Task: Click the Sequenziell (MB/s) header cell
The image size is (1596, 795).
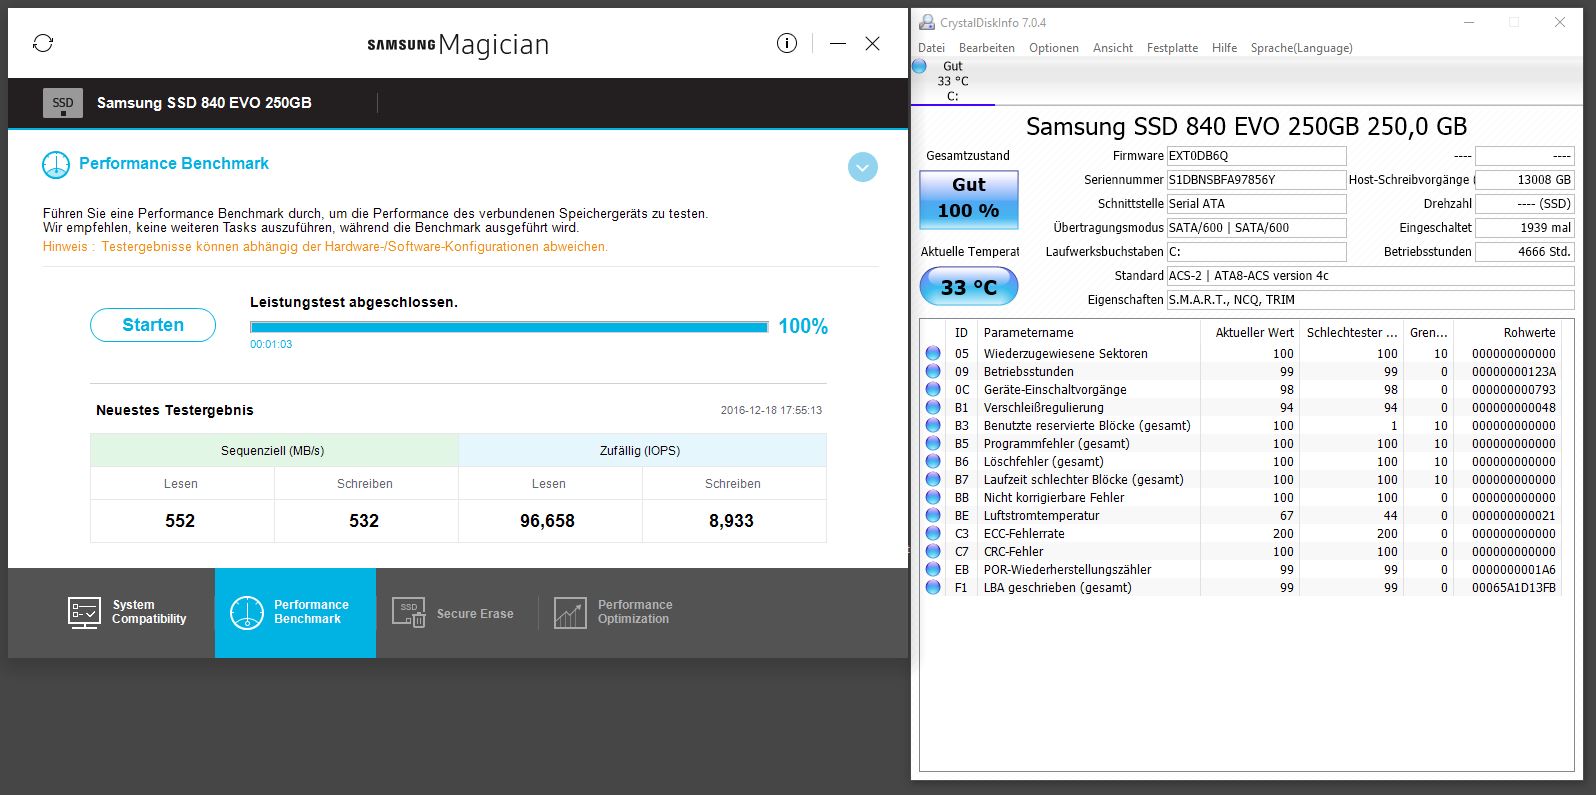Action: click(x=273, y=451)
